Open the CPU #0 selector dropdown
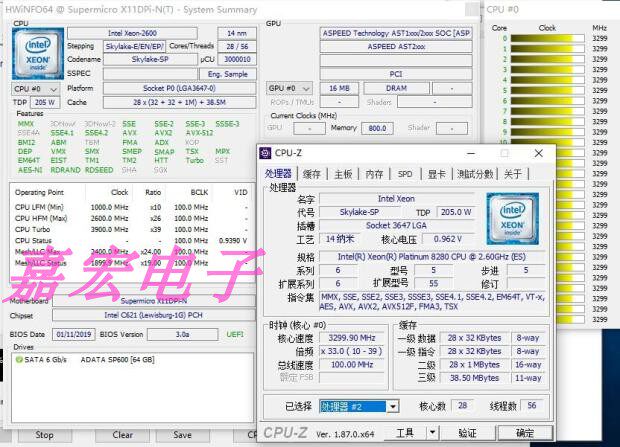 pos(36,89)
